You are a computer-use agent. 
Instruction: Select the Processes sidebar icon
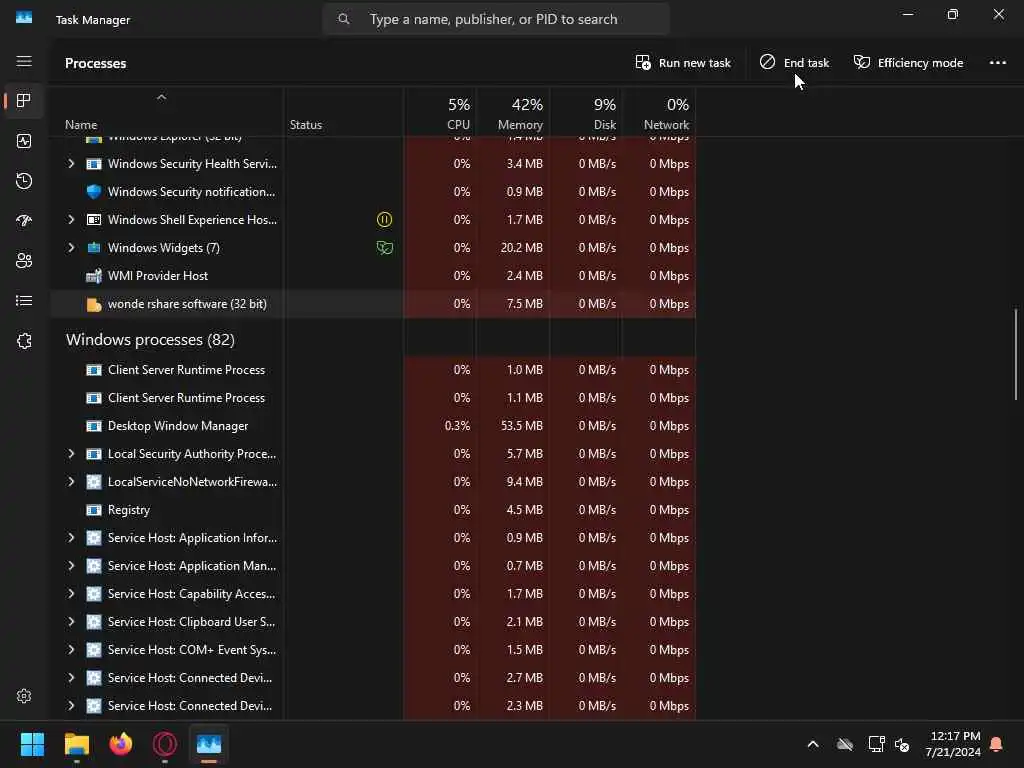pos(24,101)
